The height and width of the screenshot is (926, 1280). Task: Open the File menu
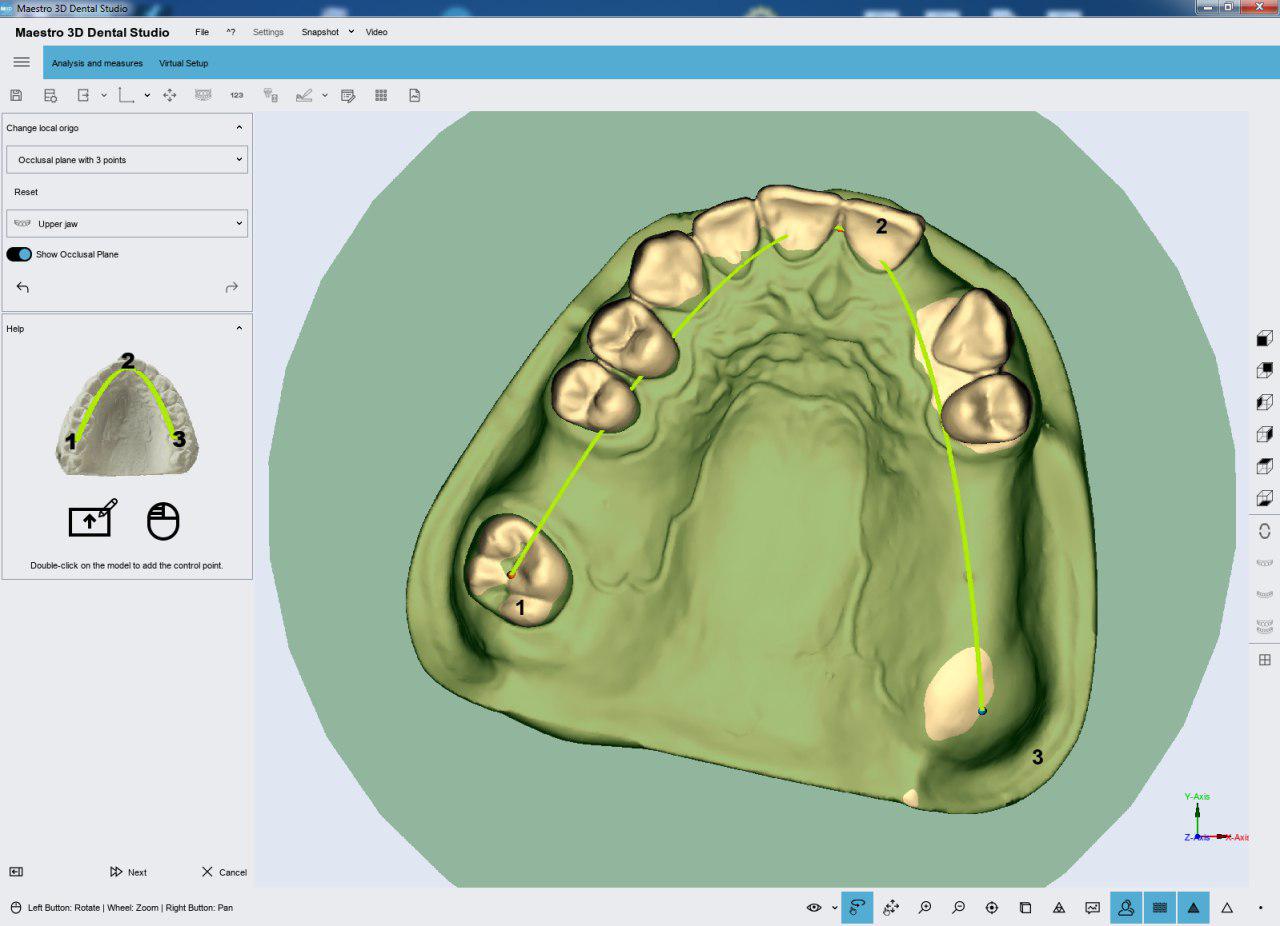coord(202,32)
